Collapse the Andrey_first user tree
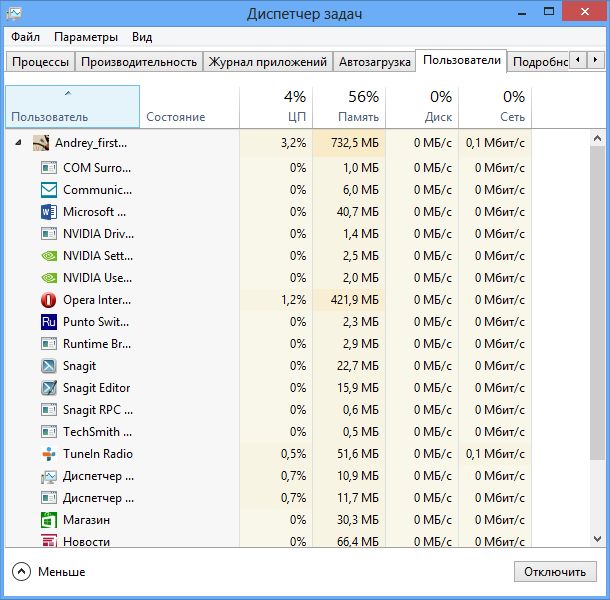Image resolution: width=610 pixels, height=600 pixels. (x=19, y=143)
